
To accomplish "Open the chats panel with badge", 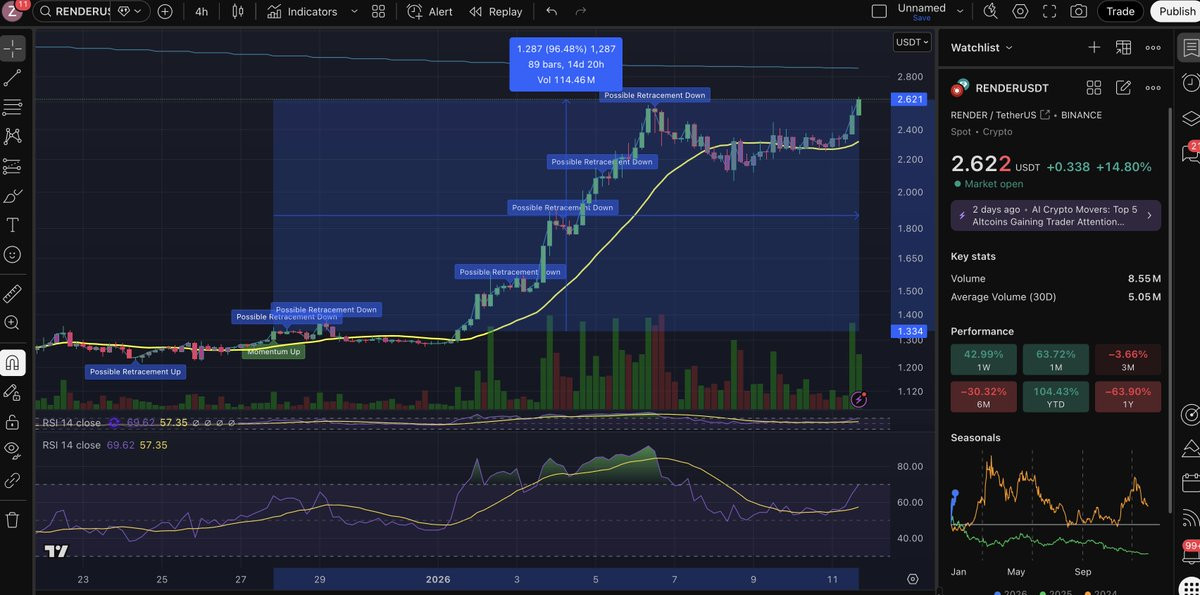I will click(x=1190, y=152).
